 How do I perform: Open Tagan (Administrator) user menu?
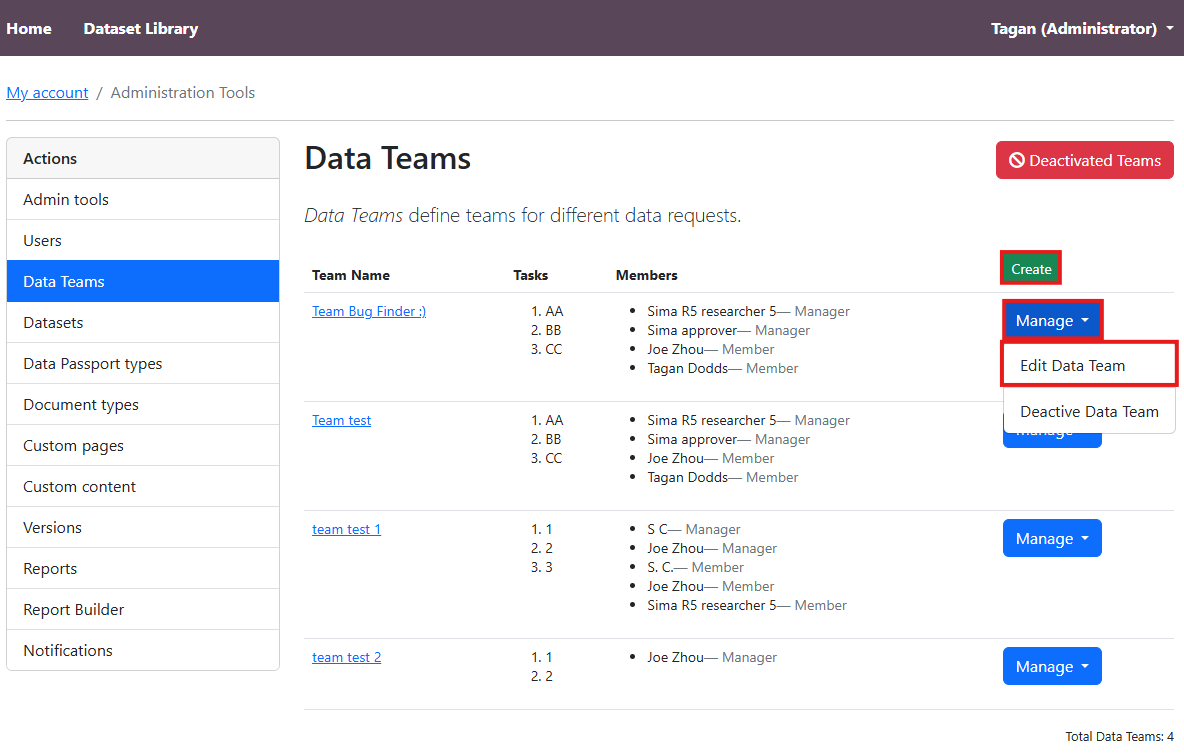coord(1081,28)
